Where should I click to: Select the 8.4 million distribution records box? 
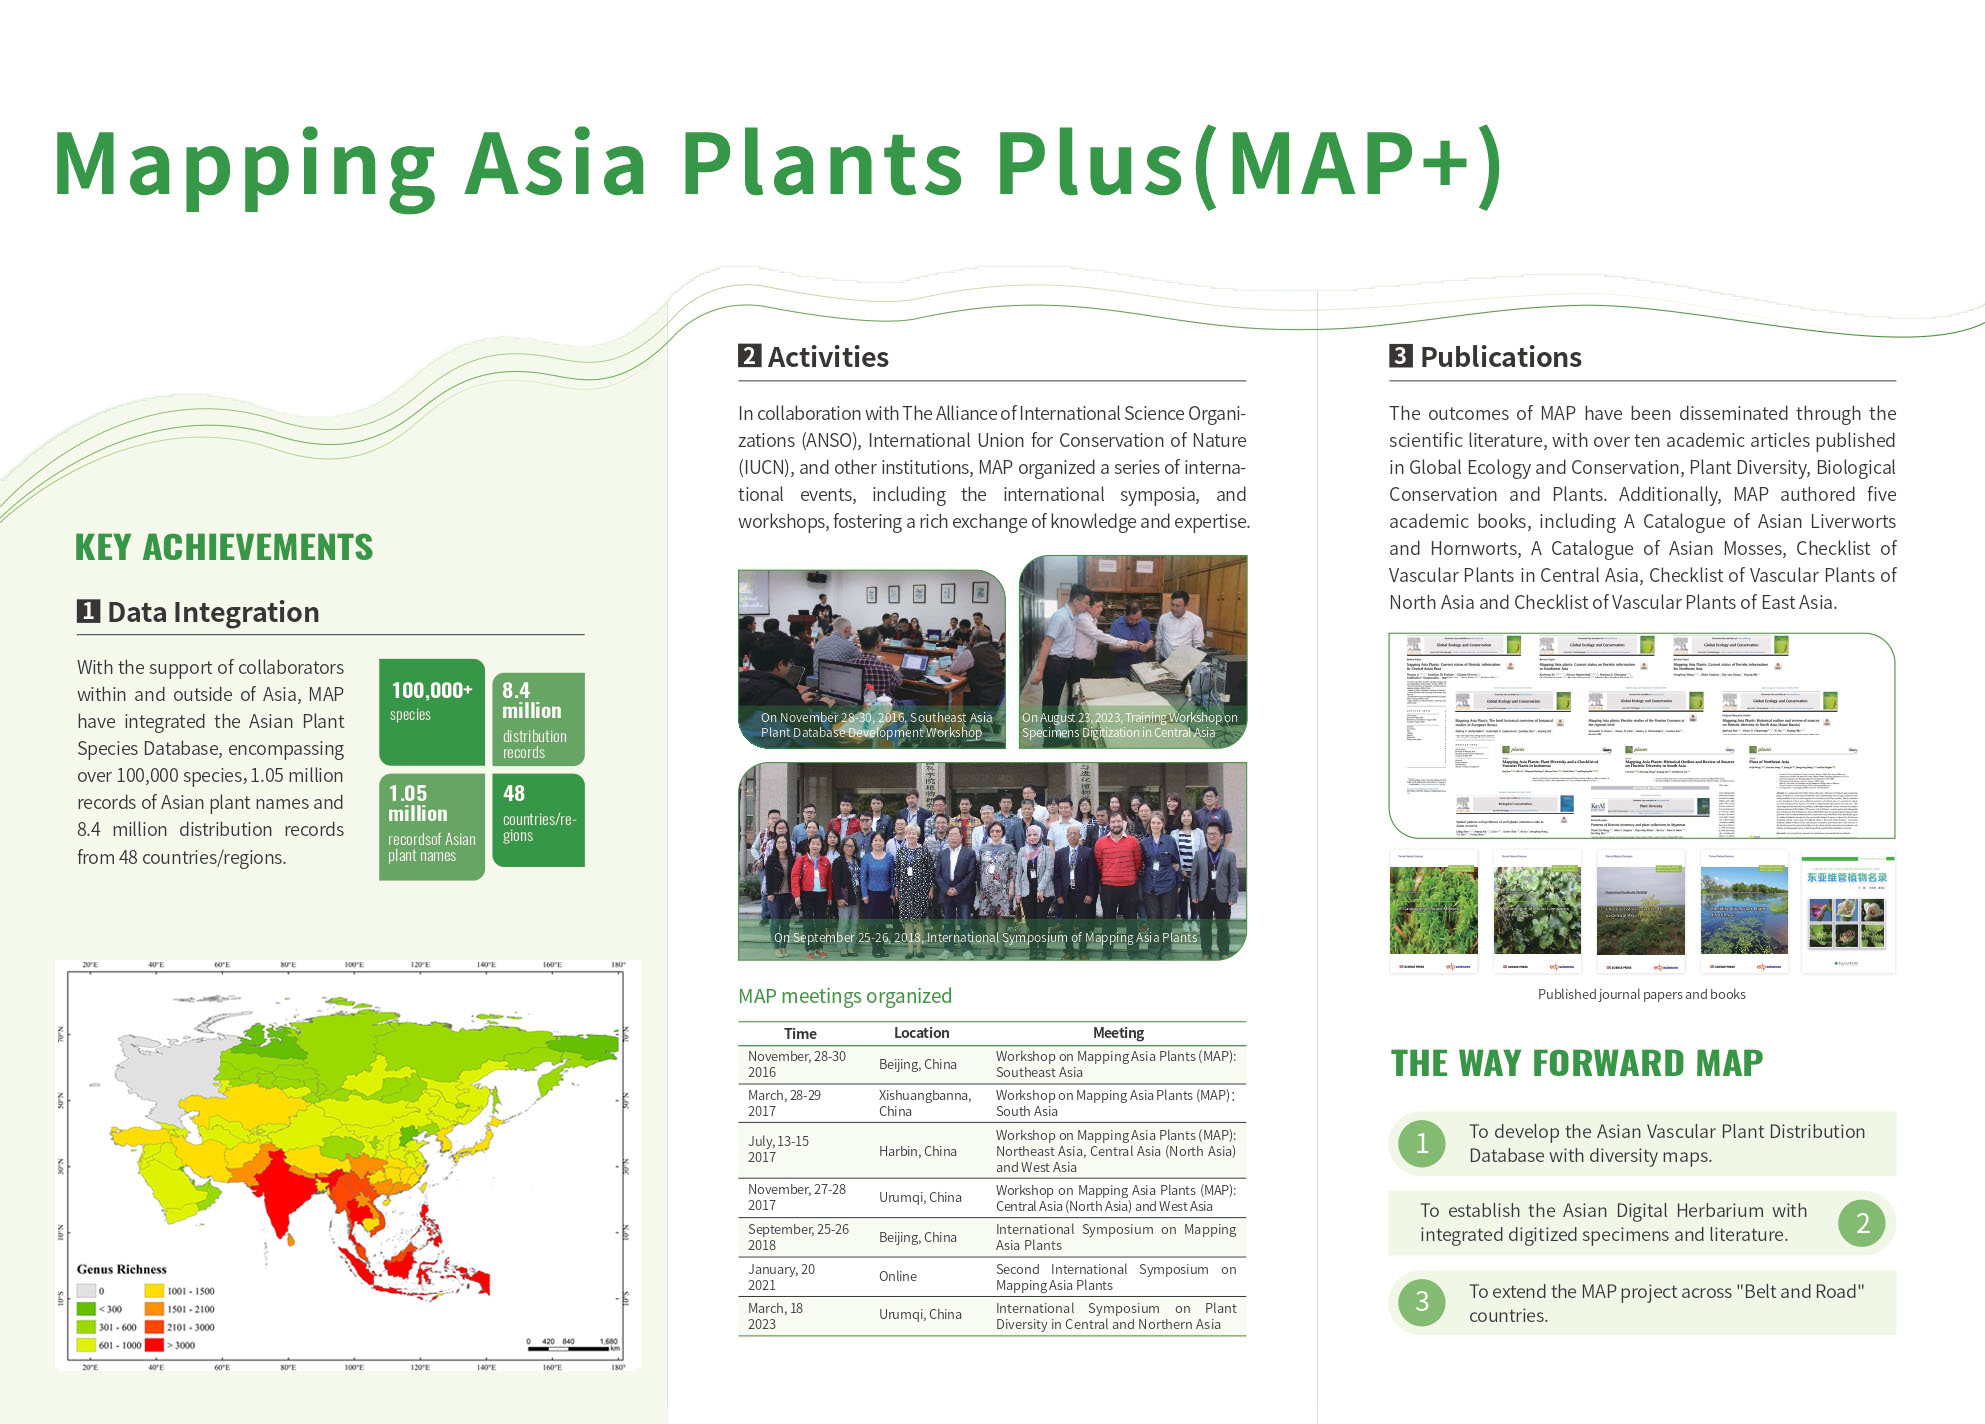(538, 720)
